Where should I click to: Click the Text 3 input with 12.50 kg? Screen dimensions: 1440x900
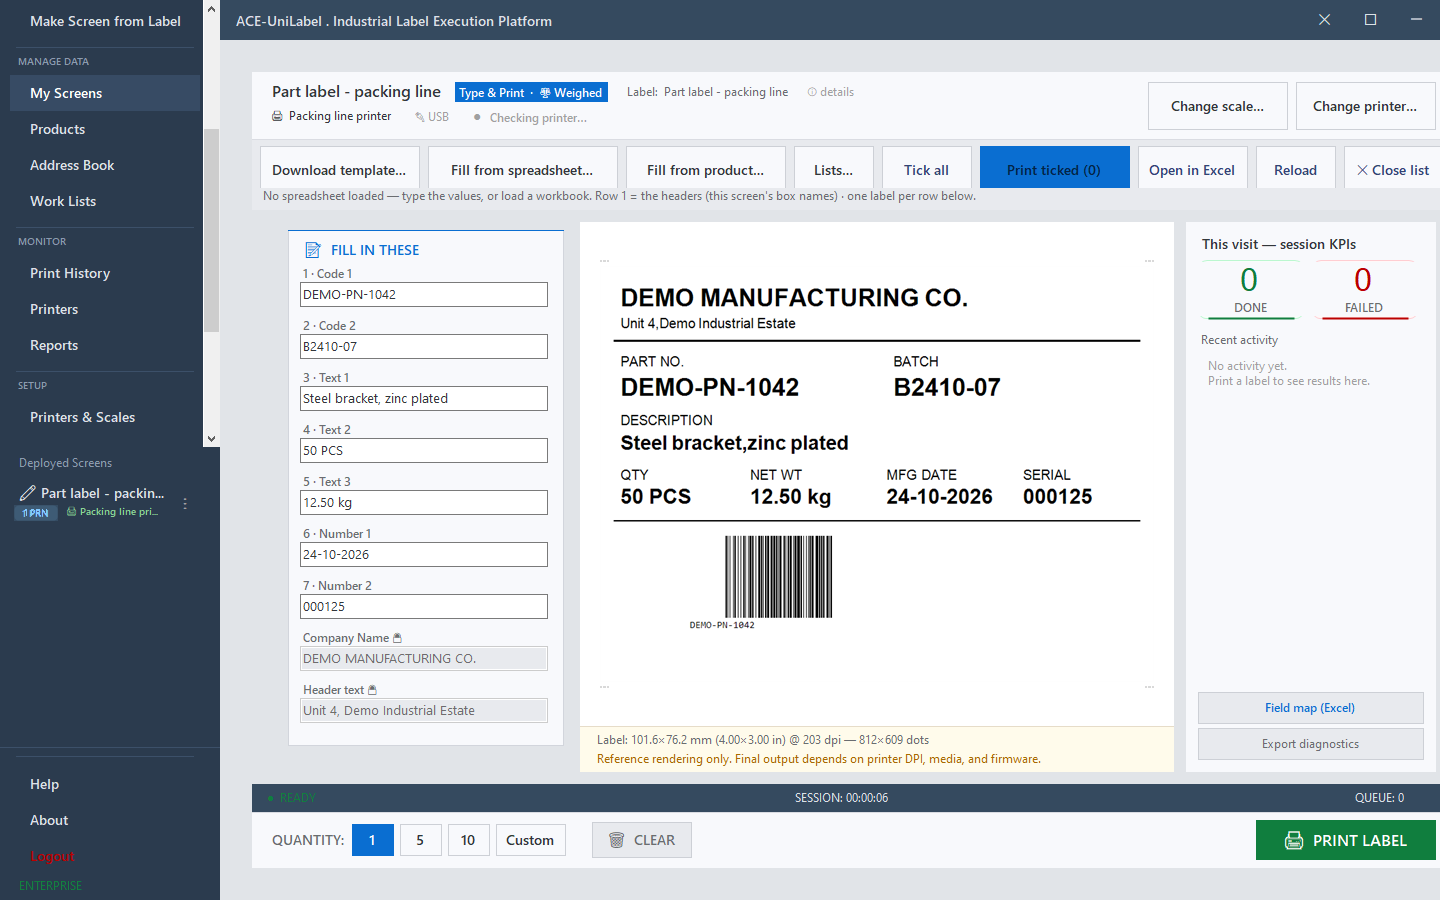click(x=424, y=502)
